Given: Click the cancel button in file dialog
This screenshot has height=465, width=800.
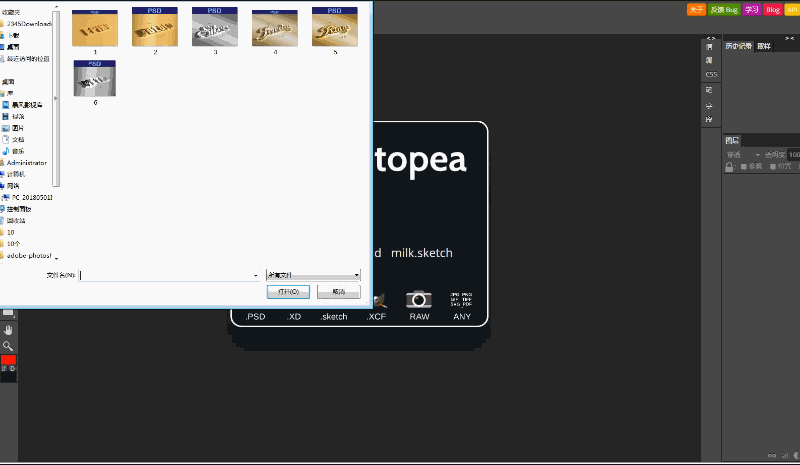Looking at the screenshot, I should tap(339, 291).
